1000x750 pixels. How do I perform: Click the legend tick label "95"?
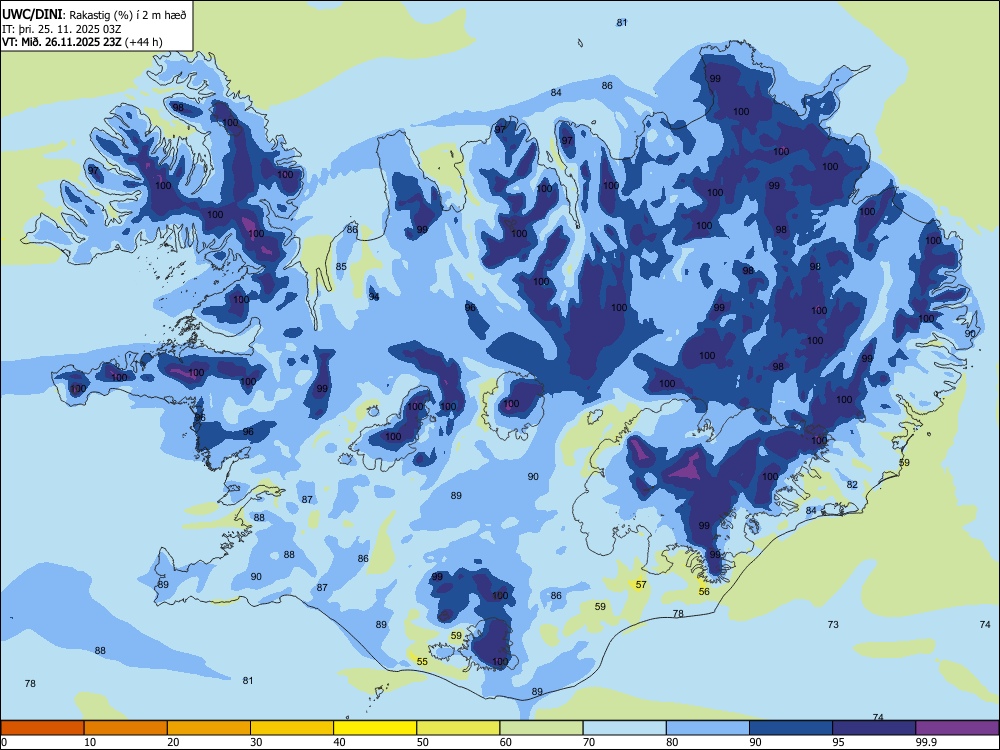click(x=839, y=742)
